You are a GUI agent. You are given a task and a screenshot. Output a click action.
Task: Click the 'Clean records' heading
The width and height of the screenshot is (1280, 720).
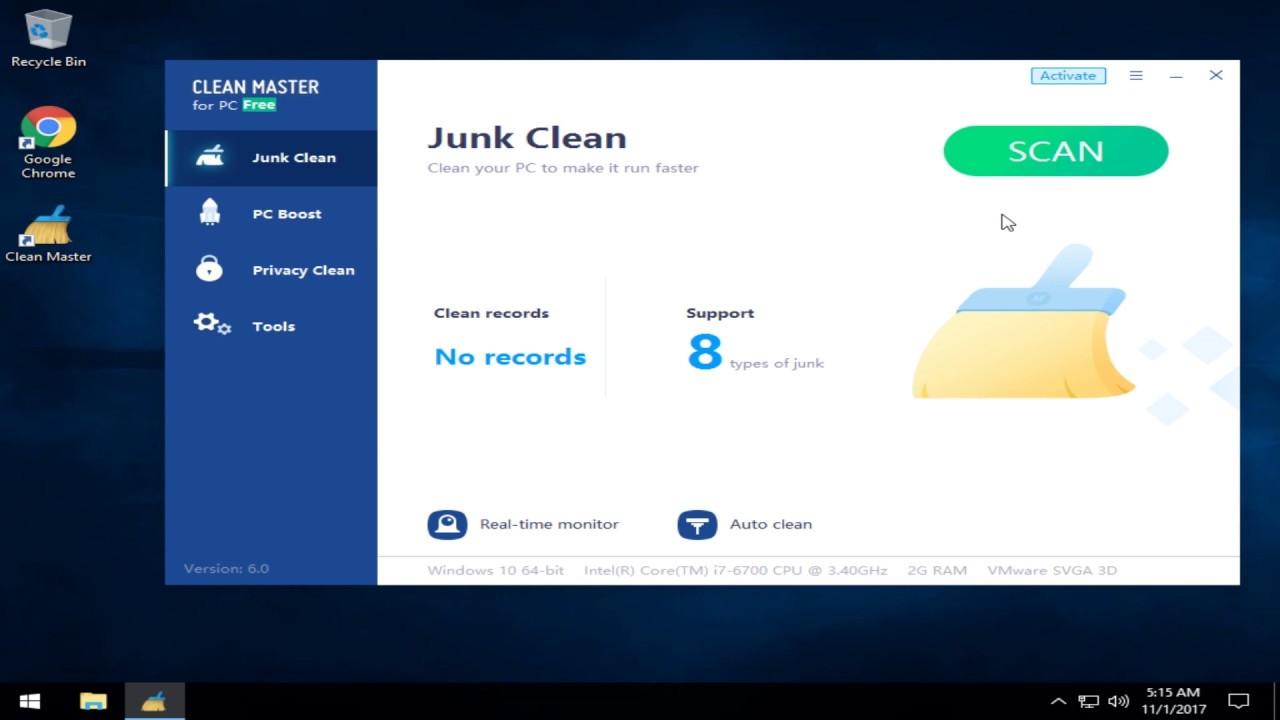tap(491, 313)
